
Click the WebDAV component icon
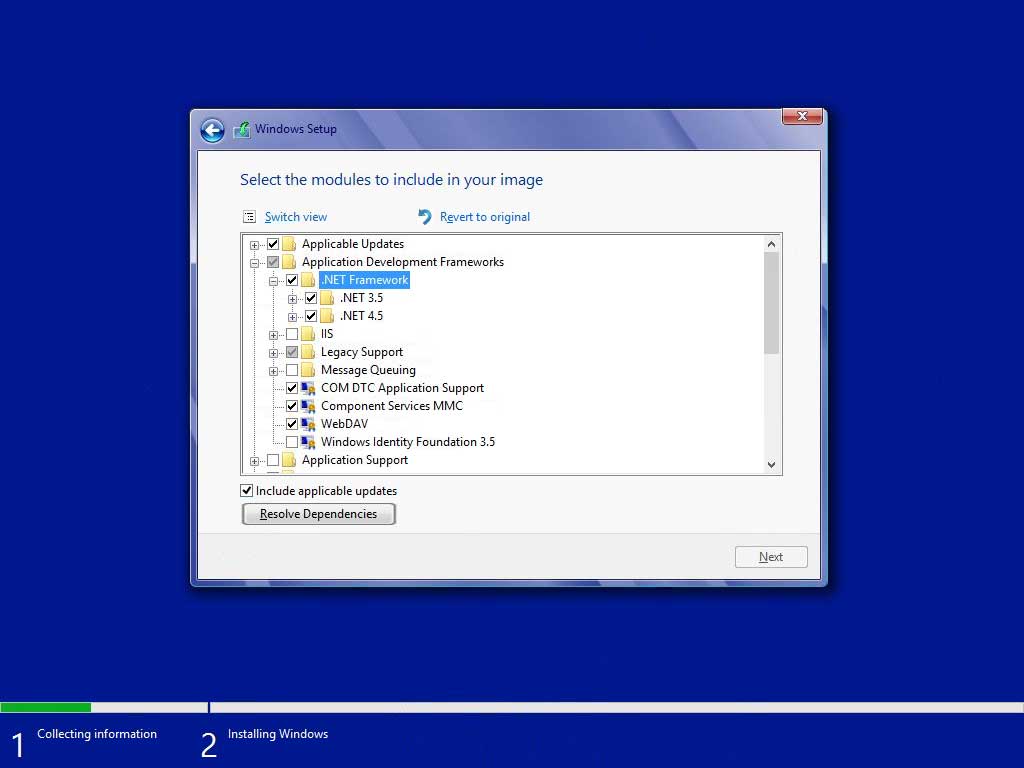[308, 424]
